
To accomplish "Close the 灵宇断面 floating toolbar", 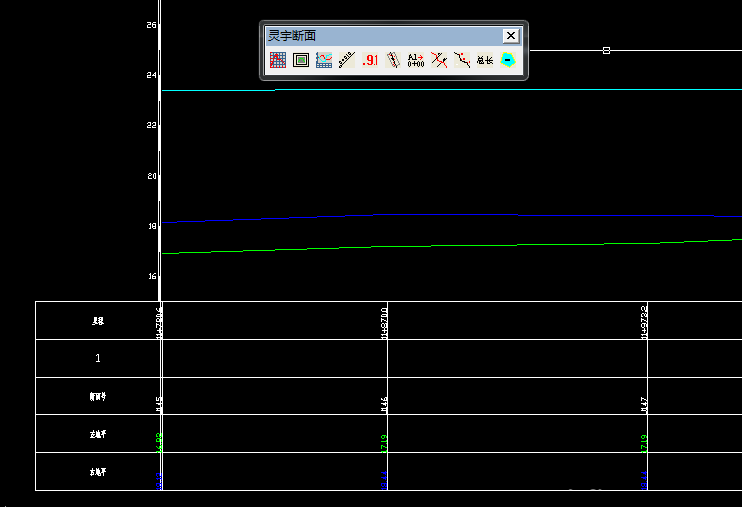I will (x=510, y=36).
